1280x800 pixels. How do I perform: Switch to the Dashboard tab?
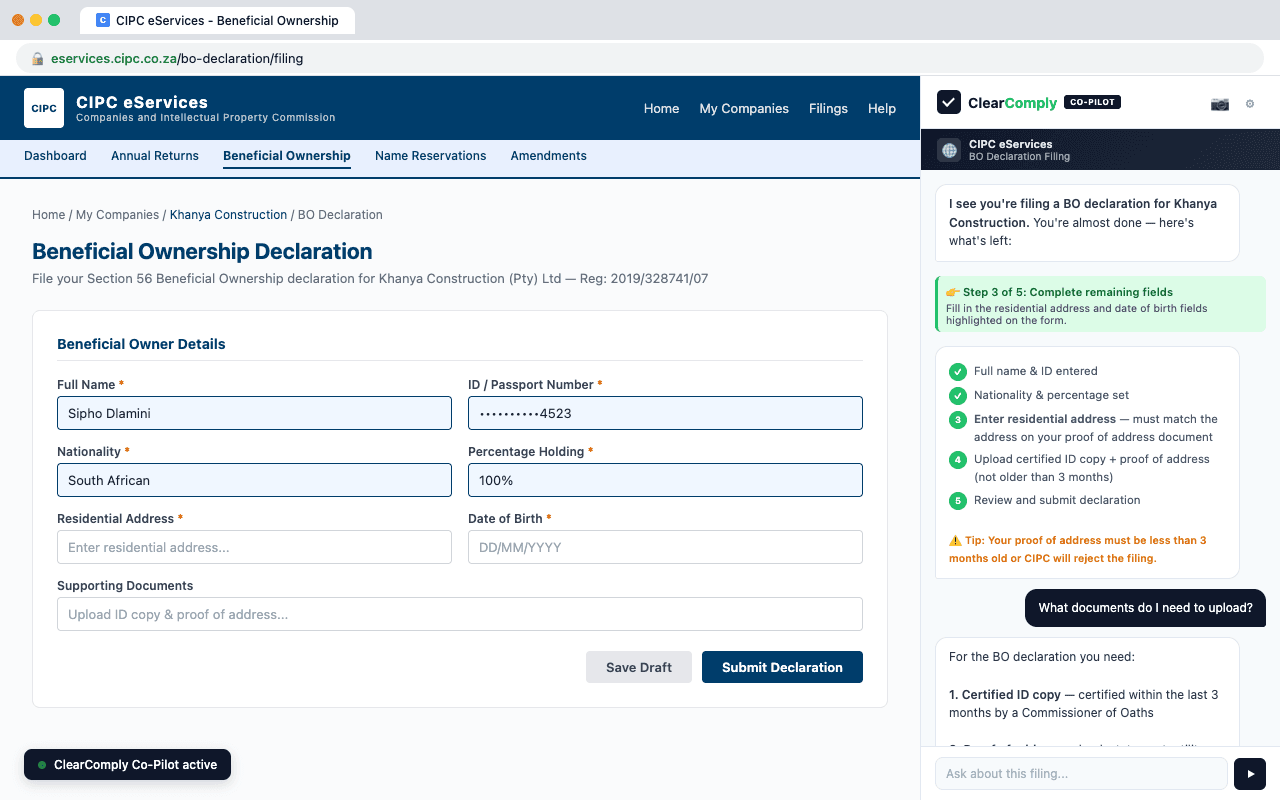point(55,156)
